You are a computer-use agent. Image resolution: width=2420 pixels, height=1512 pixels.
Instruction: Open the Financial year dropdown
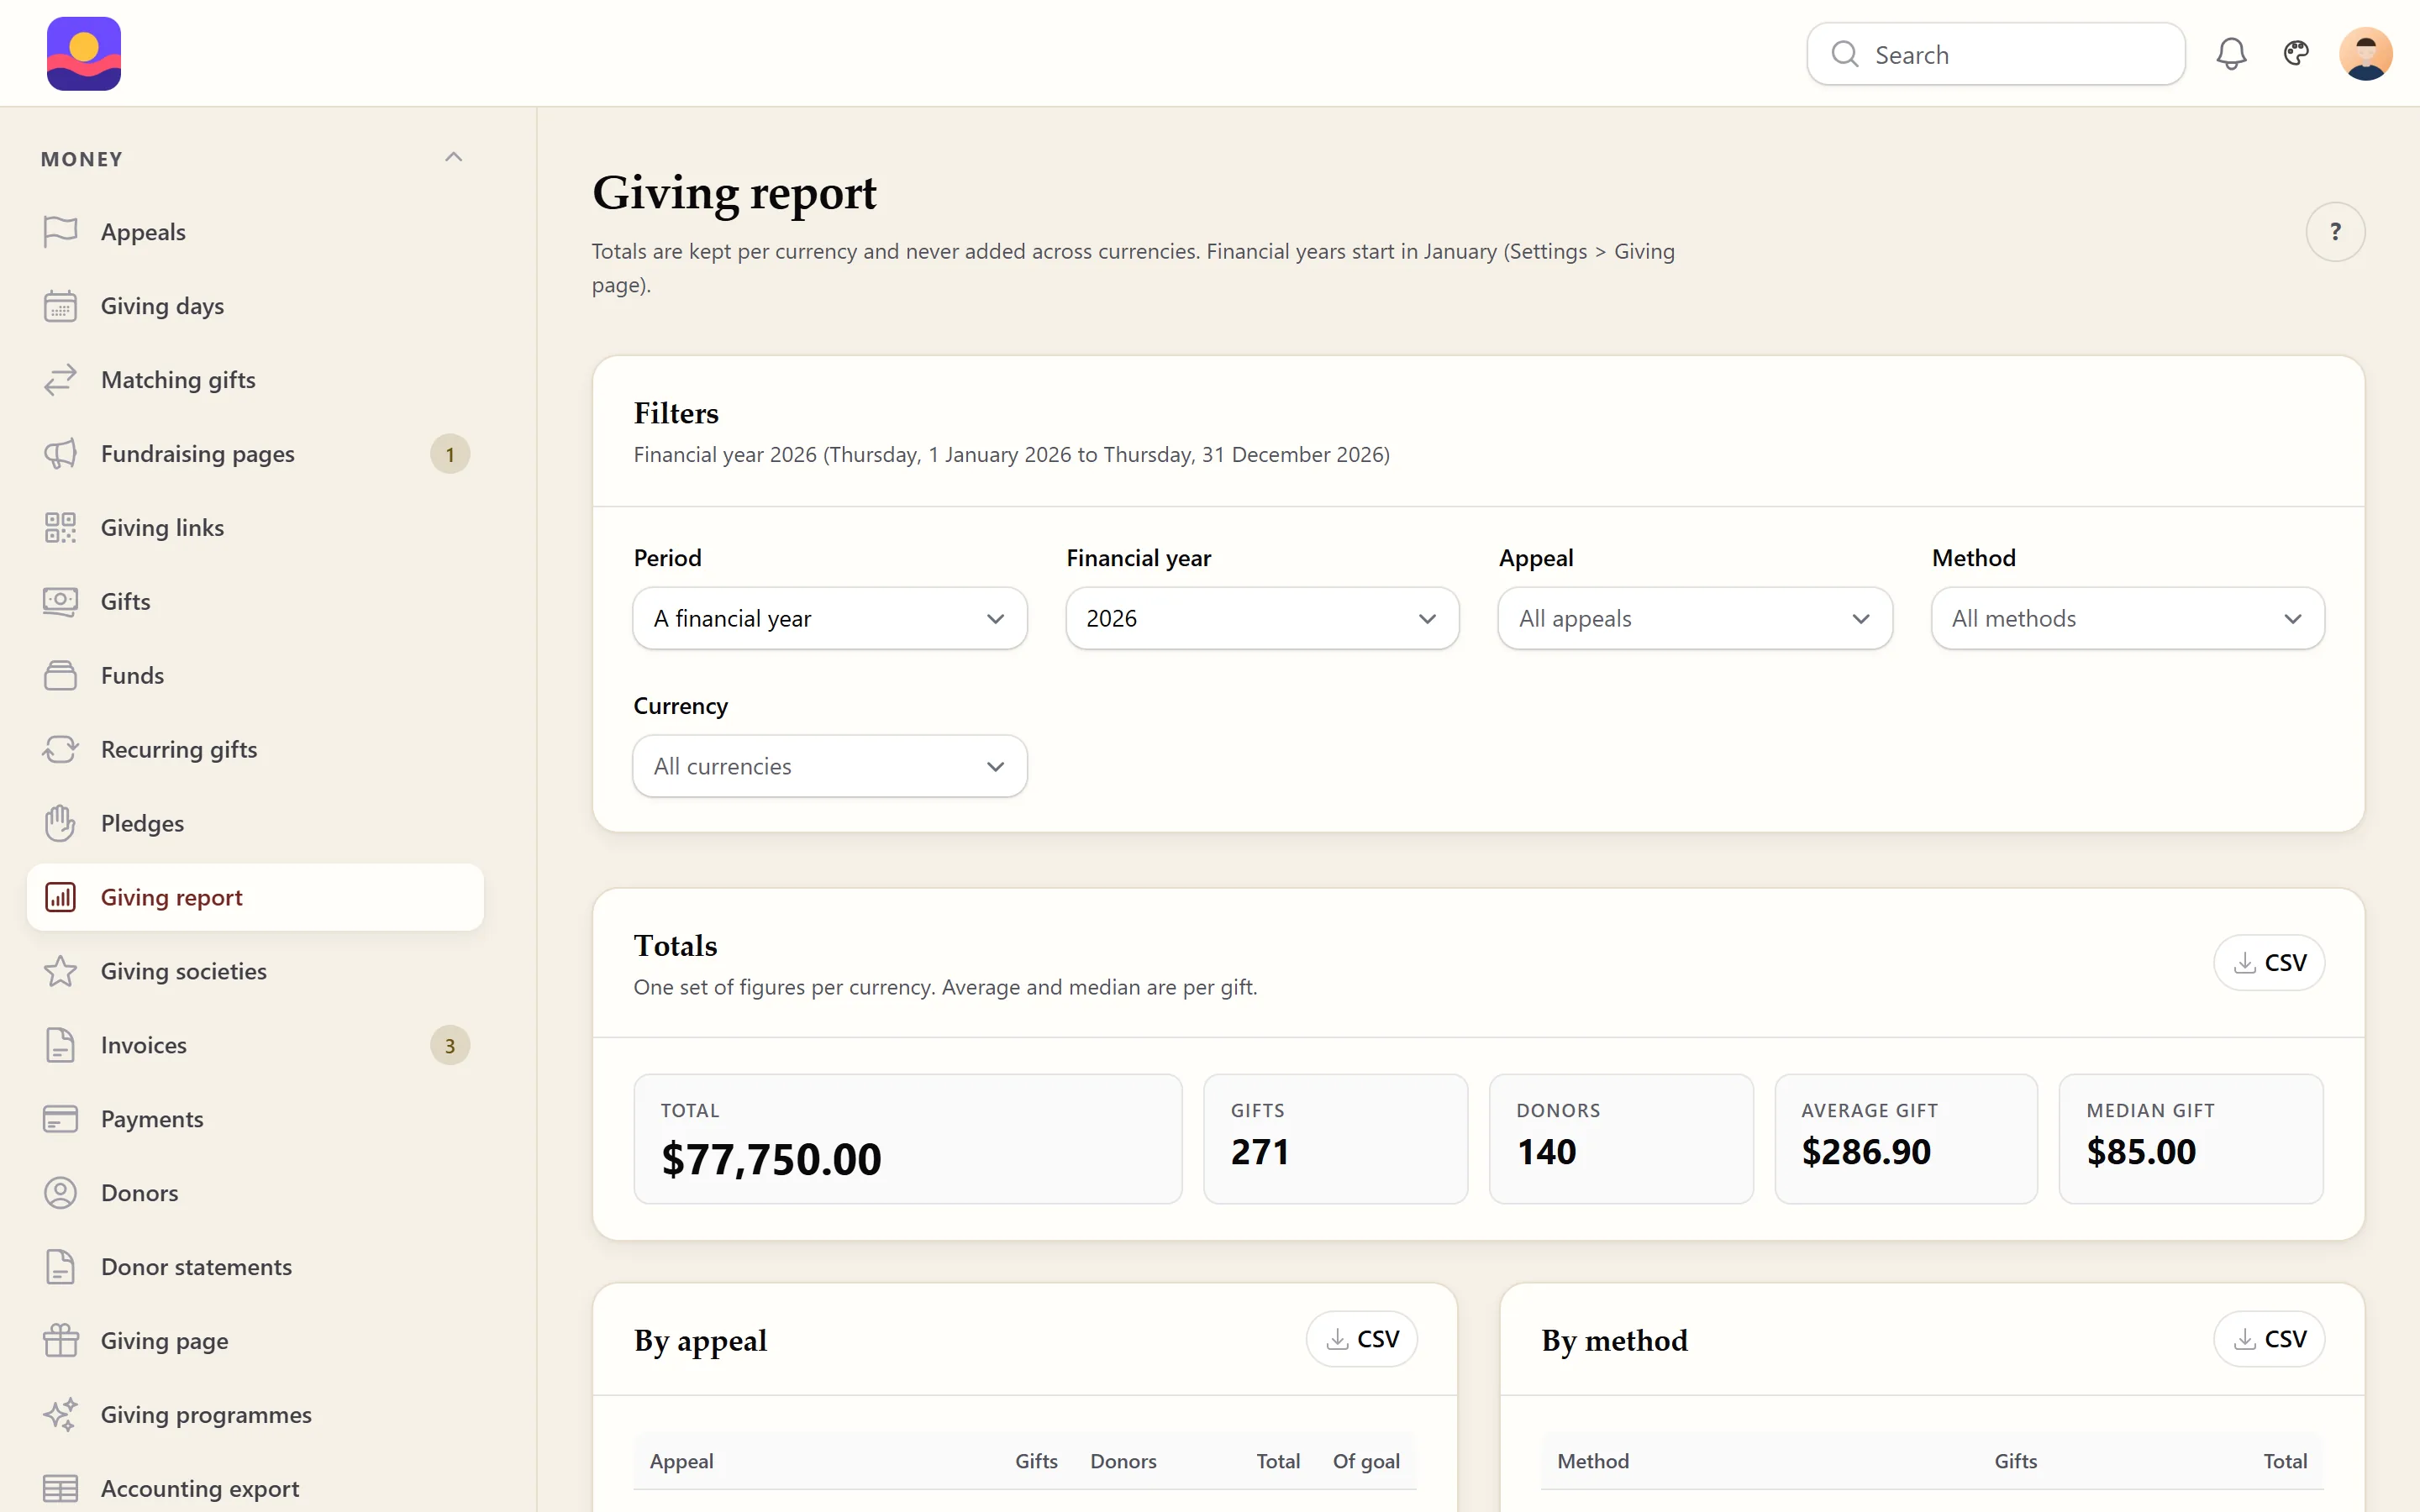(x=1262, y=618)
